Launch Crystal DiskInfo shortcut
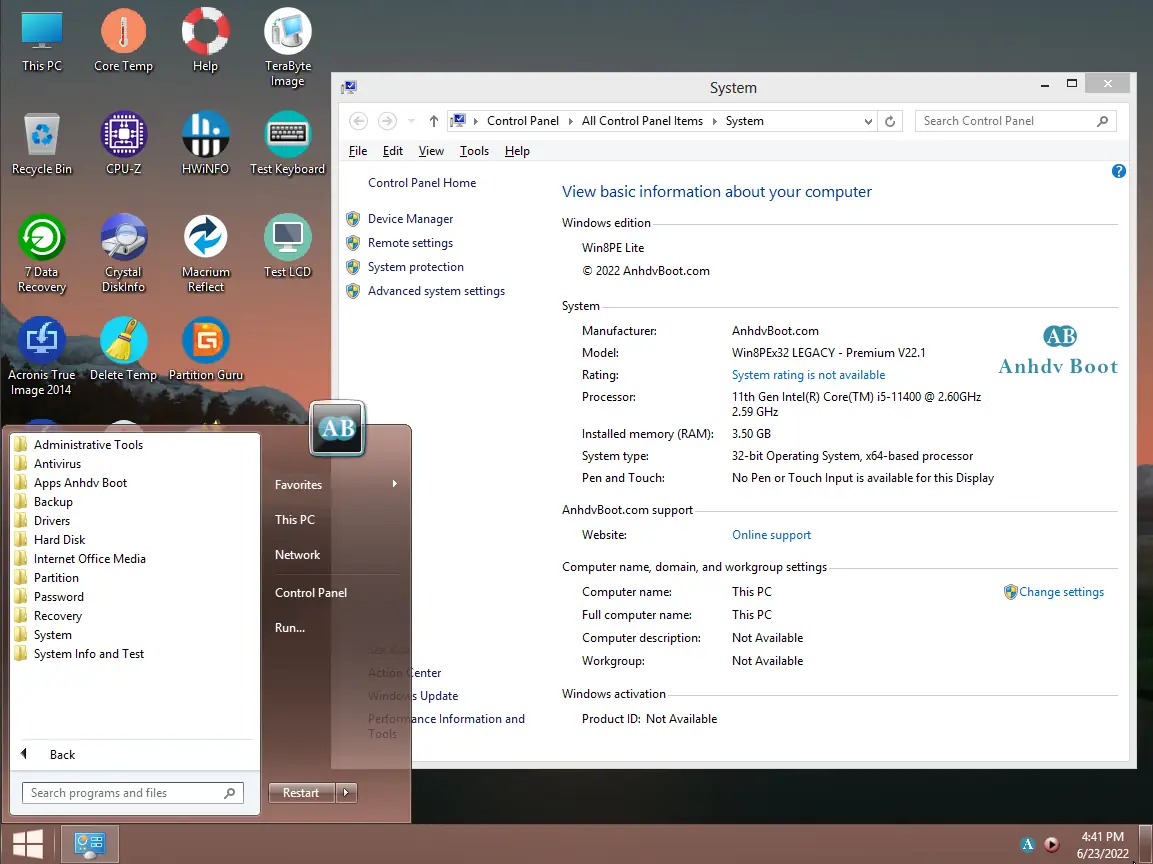Screen dimensions: 1153x864 pyautogui.click(x=124, y=254)
